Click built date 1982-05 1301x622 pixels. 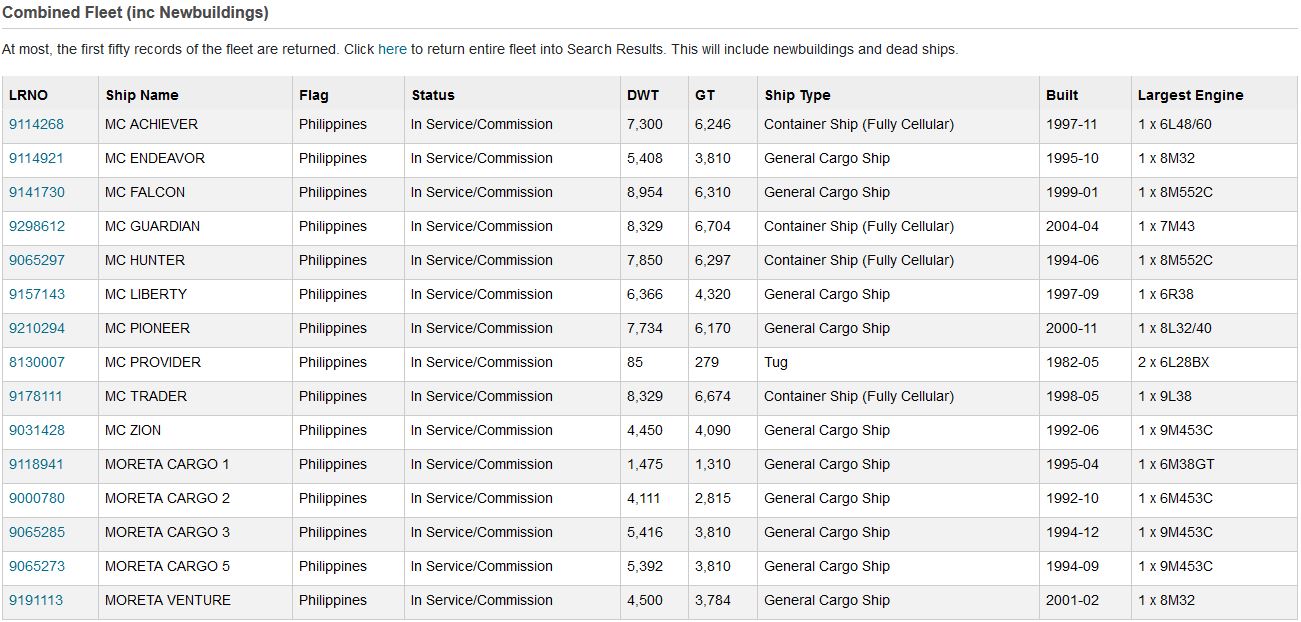pyautogui.click(x=1072, y=362)
